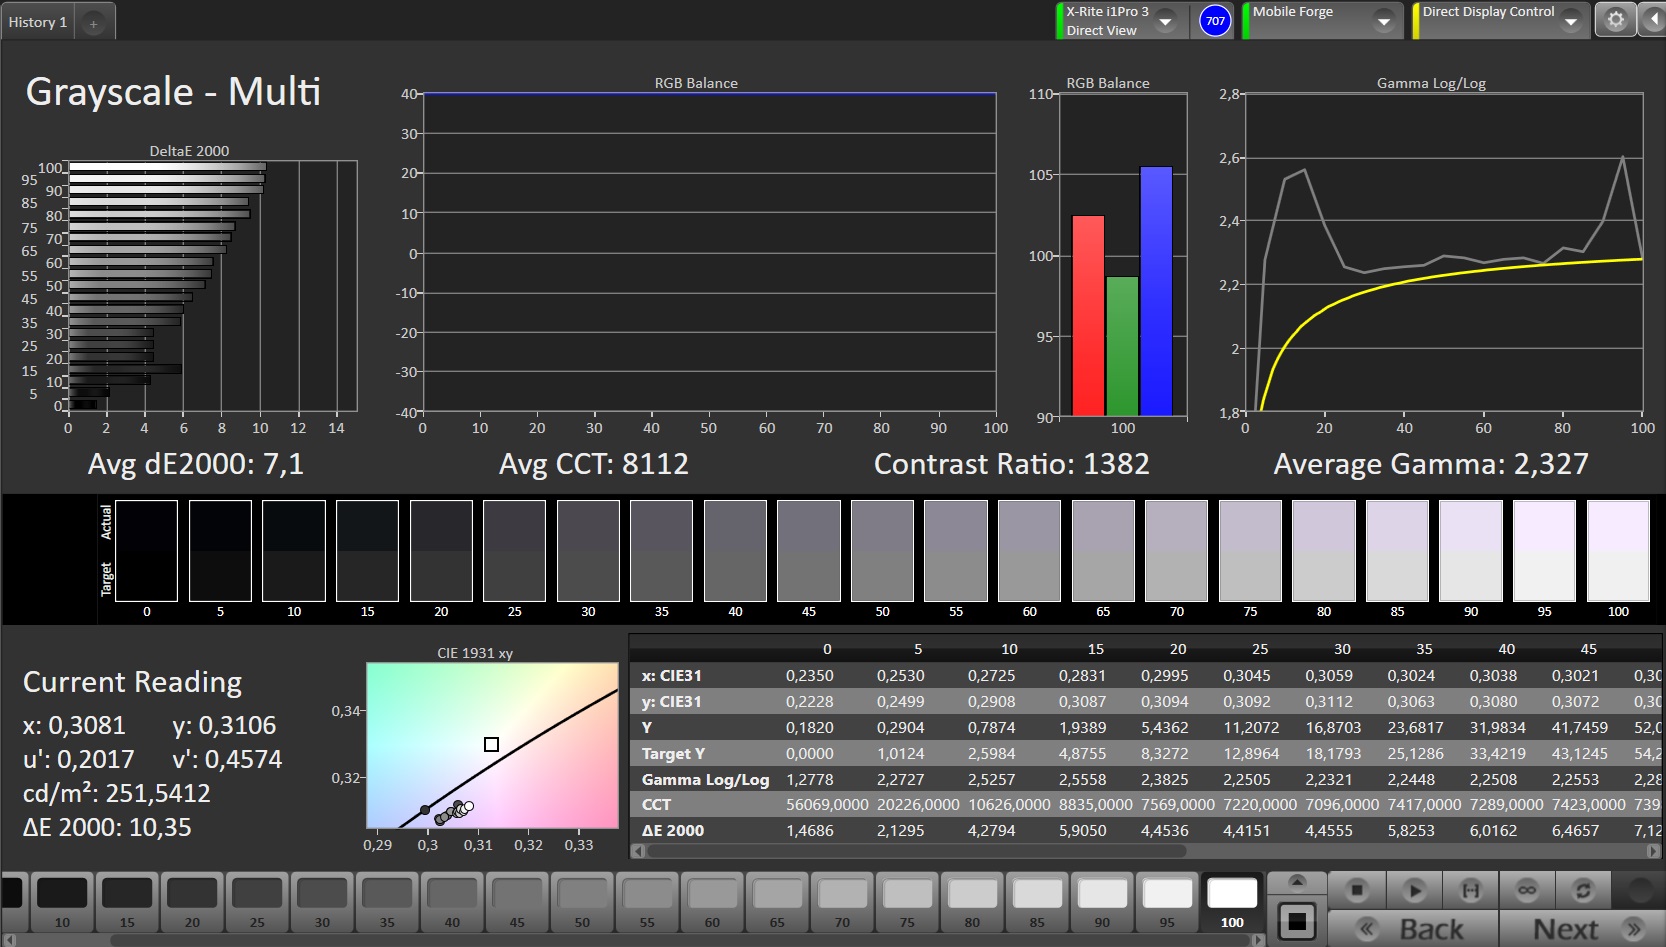
Task: Click the horizontal scrollbar under the data table
Action: (916, 851)
